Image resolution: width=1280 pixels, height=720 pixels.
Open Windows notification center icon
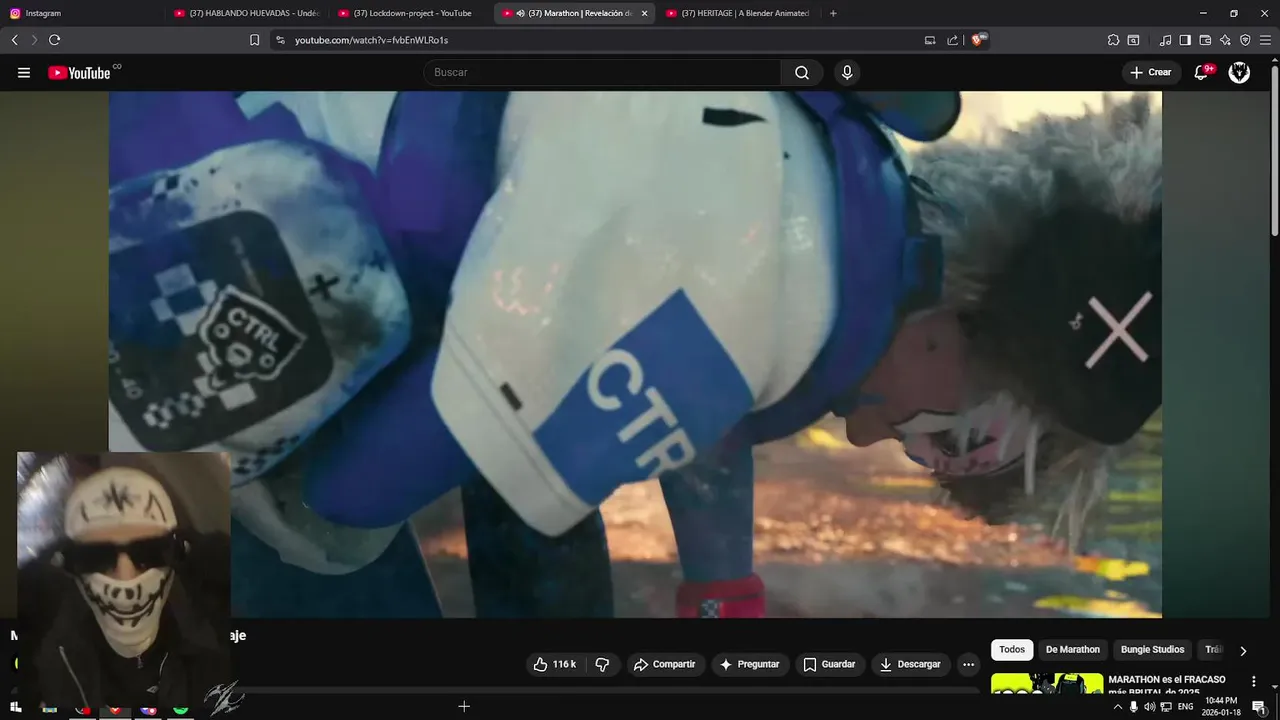coord(1258,707)
